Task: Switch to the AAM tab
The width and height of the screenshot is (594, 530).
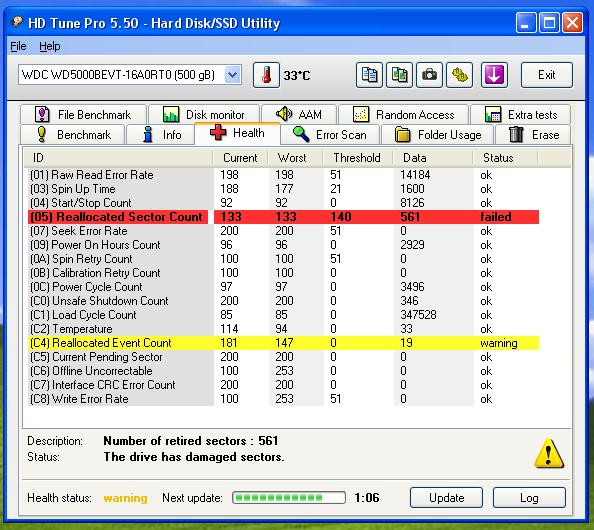Action: [x=299, y=114]
